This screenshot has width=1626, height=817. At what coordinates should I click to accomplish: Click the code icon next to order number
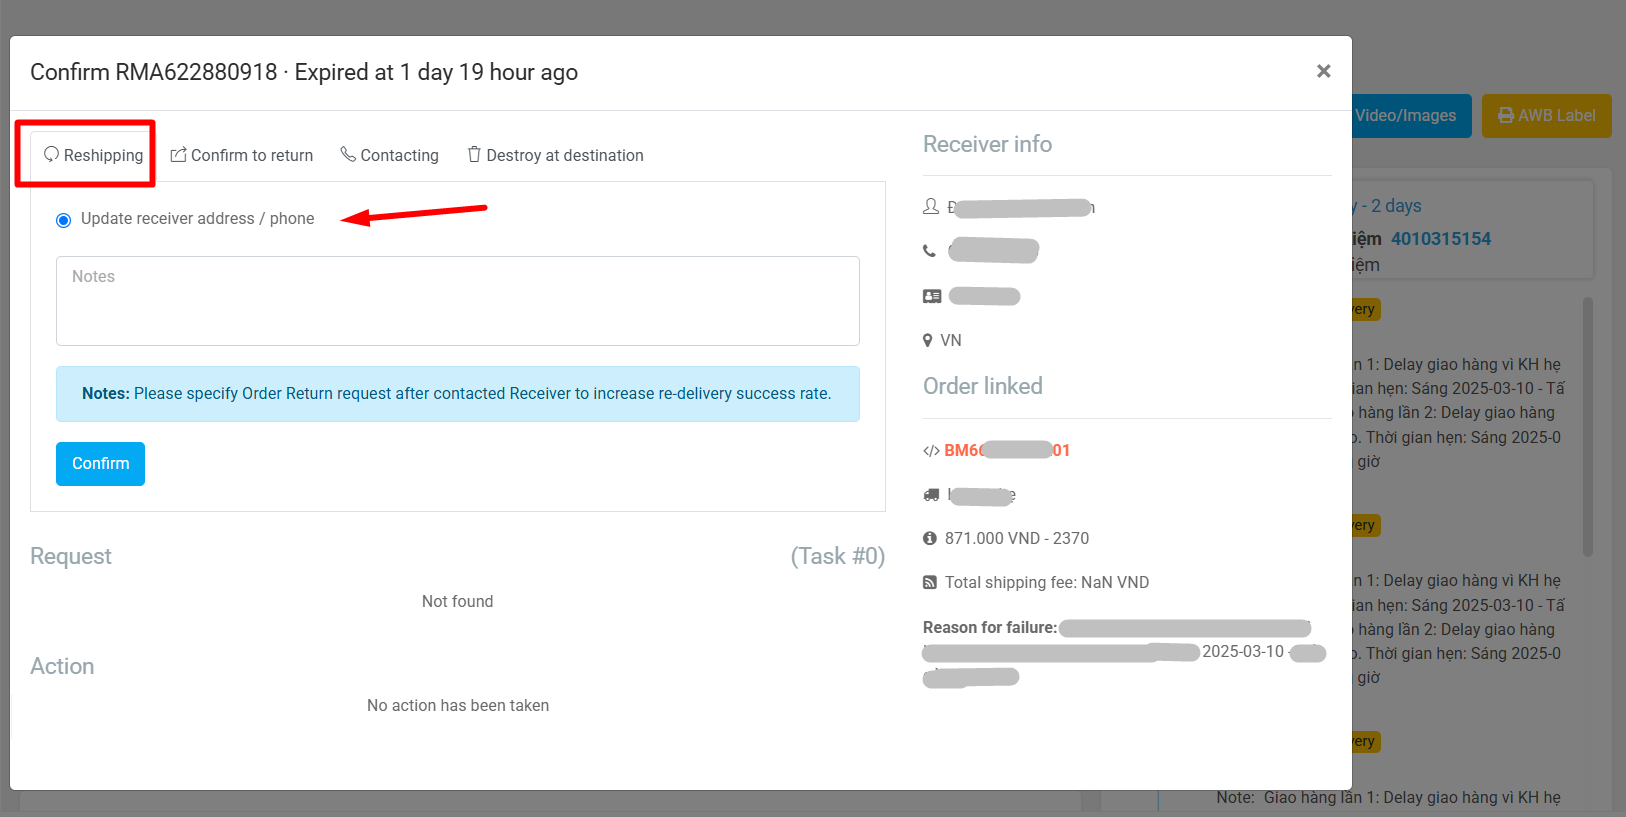coord(931,451)
